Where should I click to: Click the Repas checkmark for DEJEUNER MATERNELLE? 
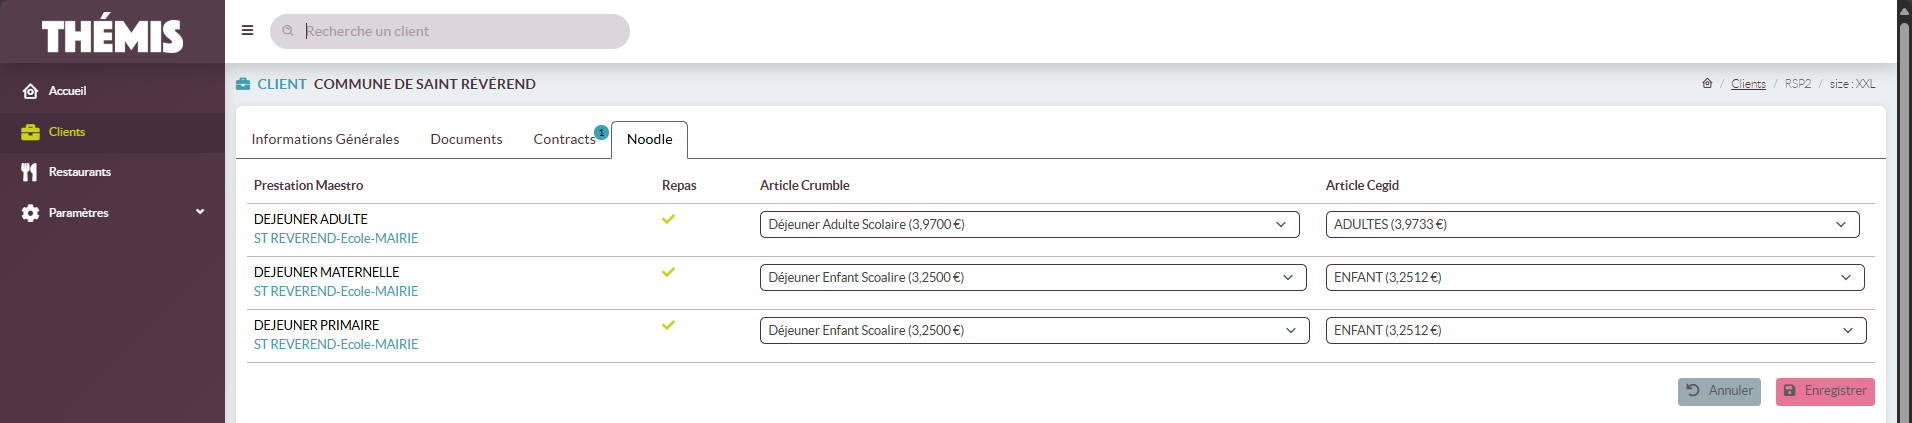(x=668, y=272)
